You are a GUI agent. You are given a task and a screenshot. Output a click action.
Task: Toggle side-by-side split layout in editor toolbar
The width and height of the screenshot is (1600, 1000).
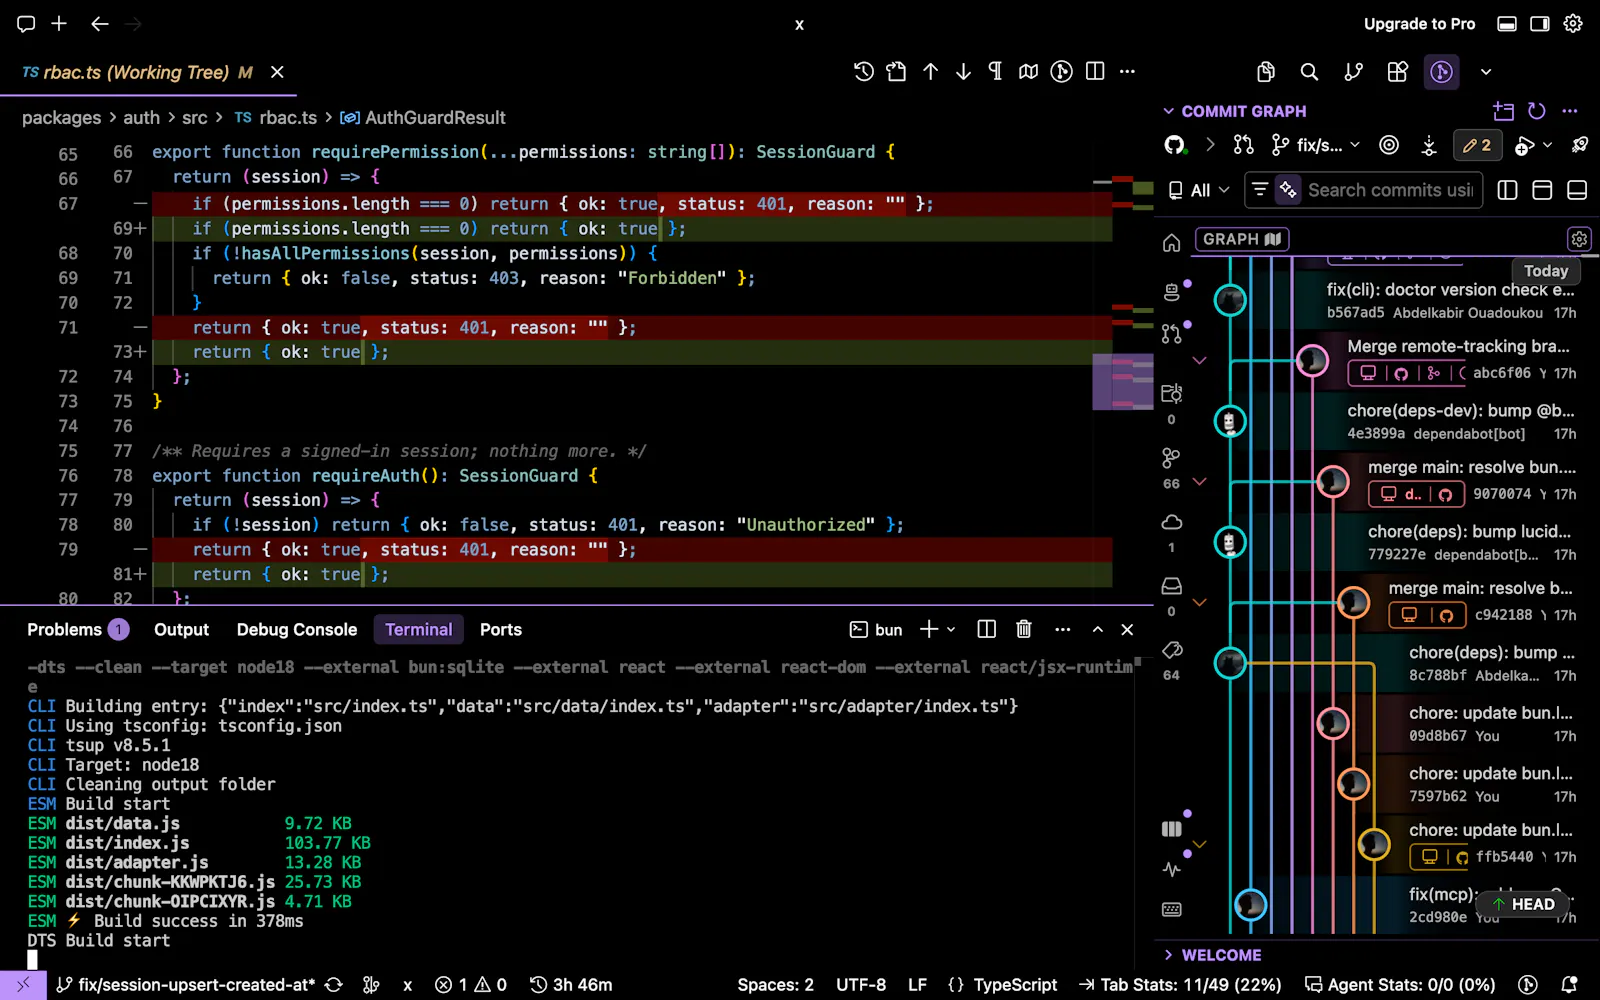tap(1095, 71)
